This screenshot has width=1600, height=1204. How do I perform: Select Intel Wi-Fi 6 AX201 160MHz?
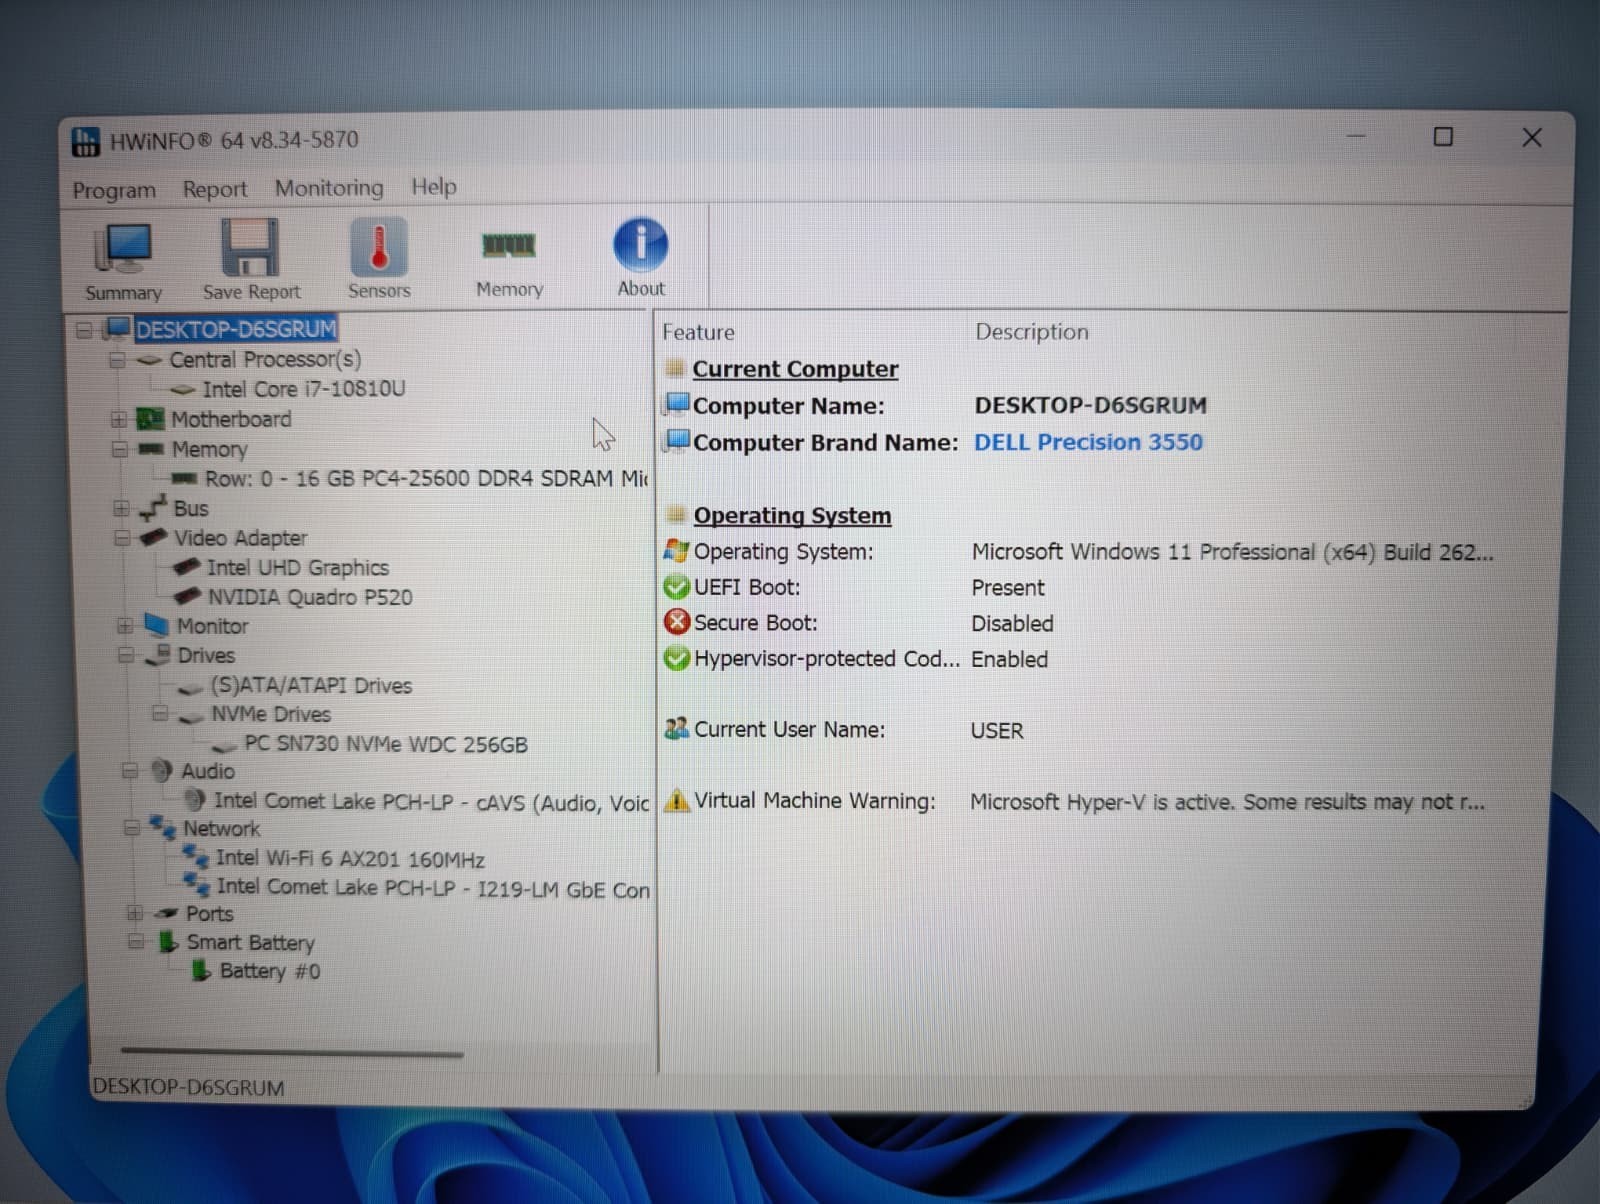[350, 858]
